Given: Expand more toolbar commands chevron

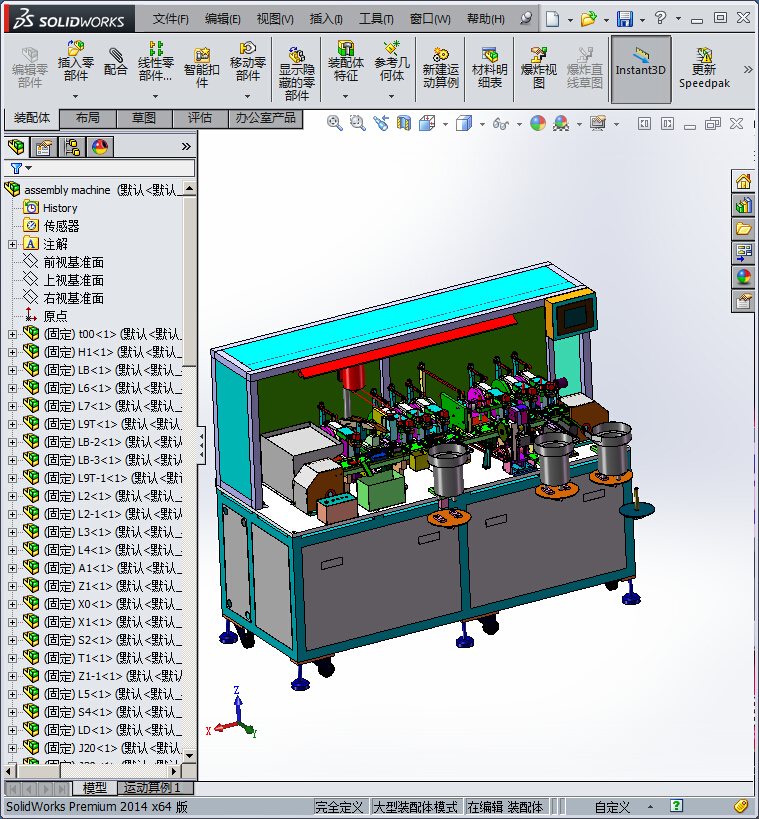Looking at the screenshot, I should (748, 69).
